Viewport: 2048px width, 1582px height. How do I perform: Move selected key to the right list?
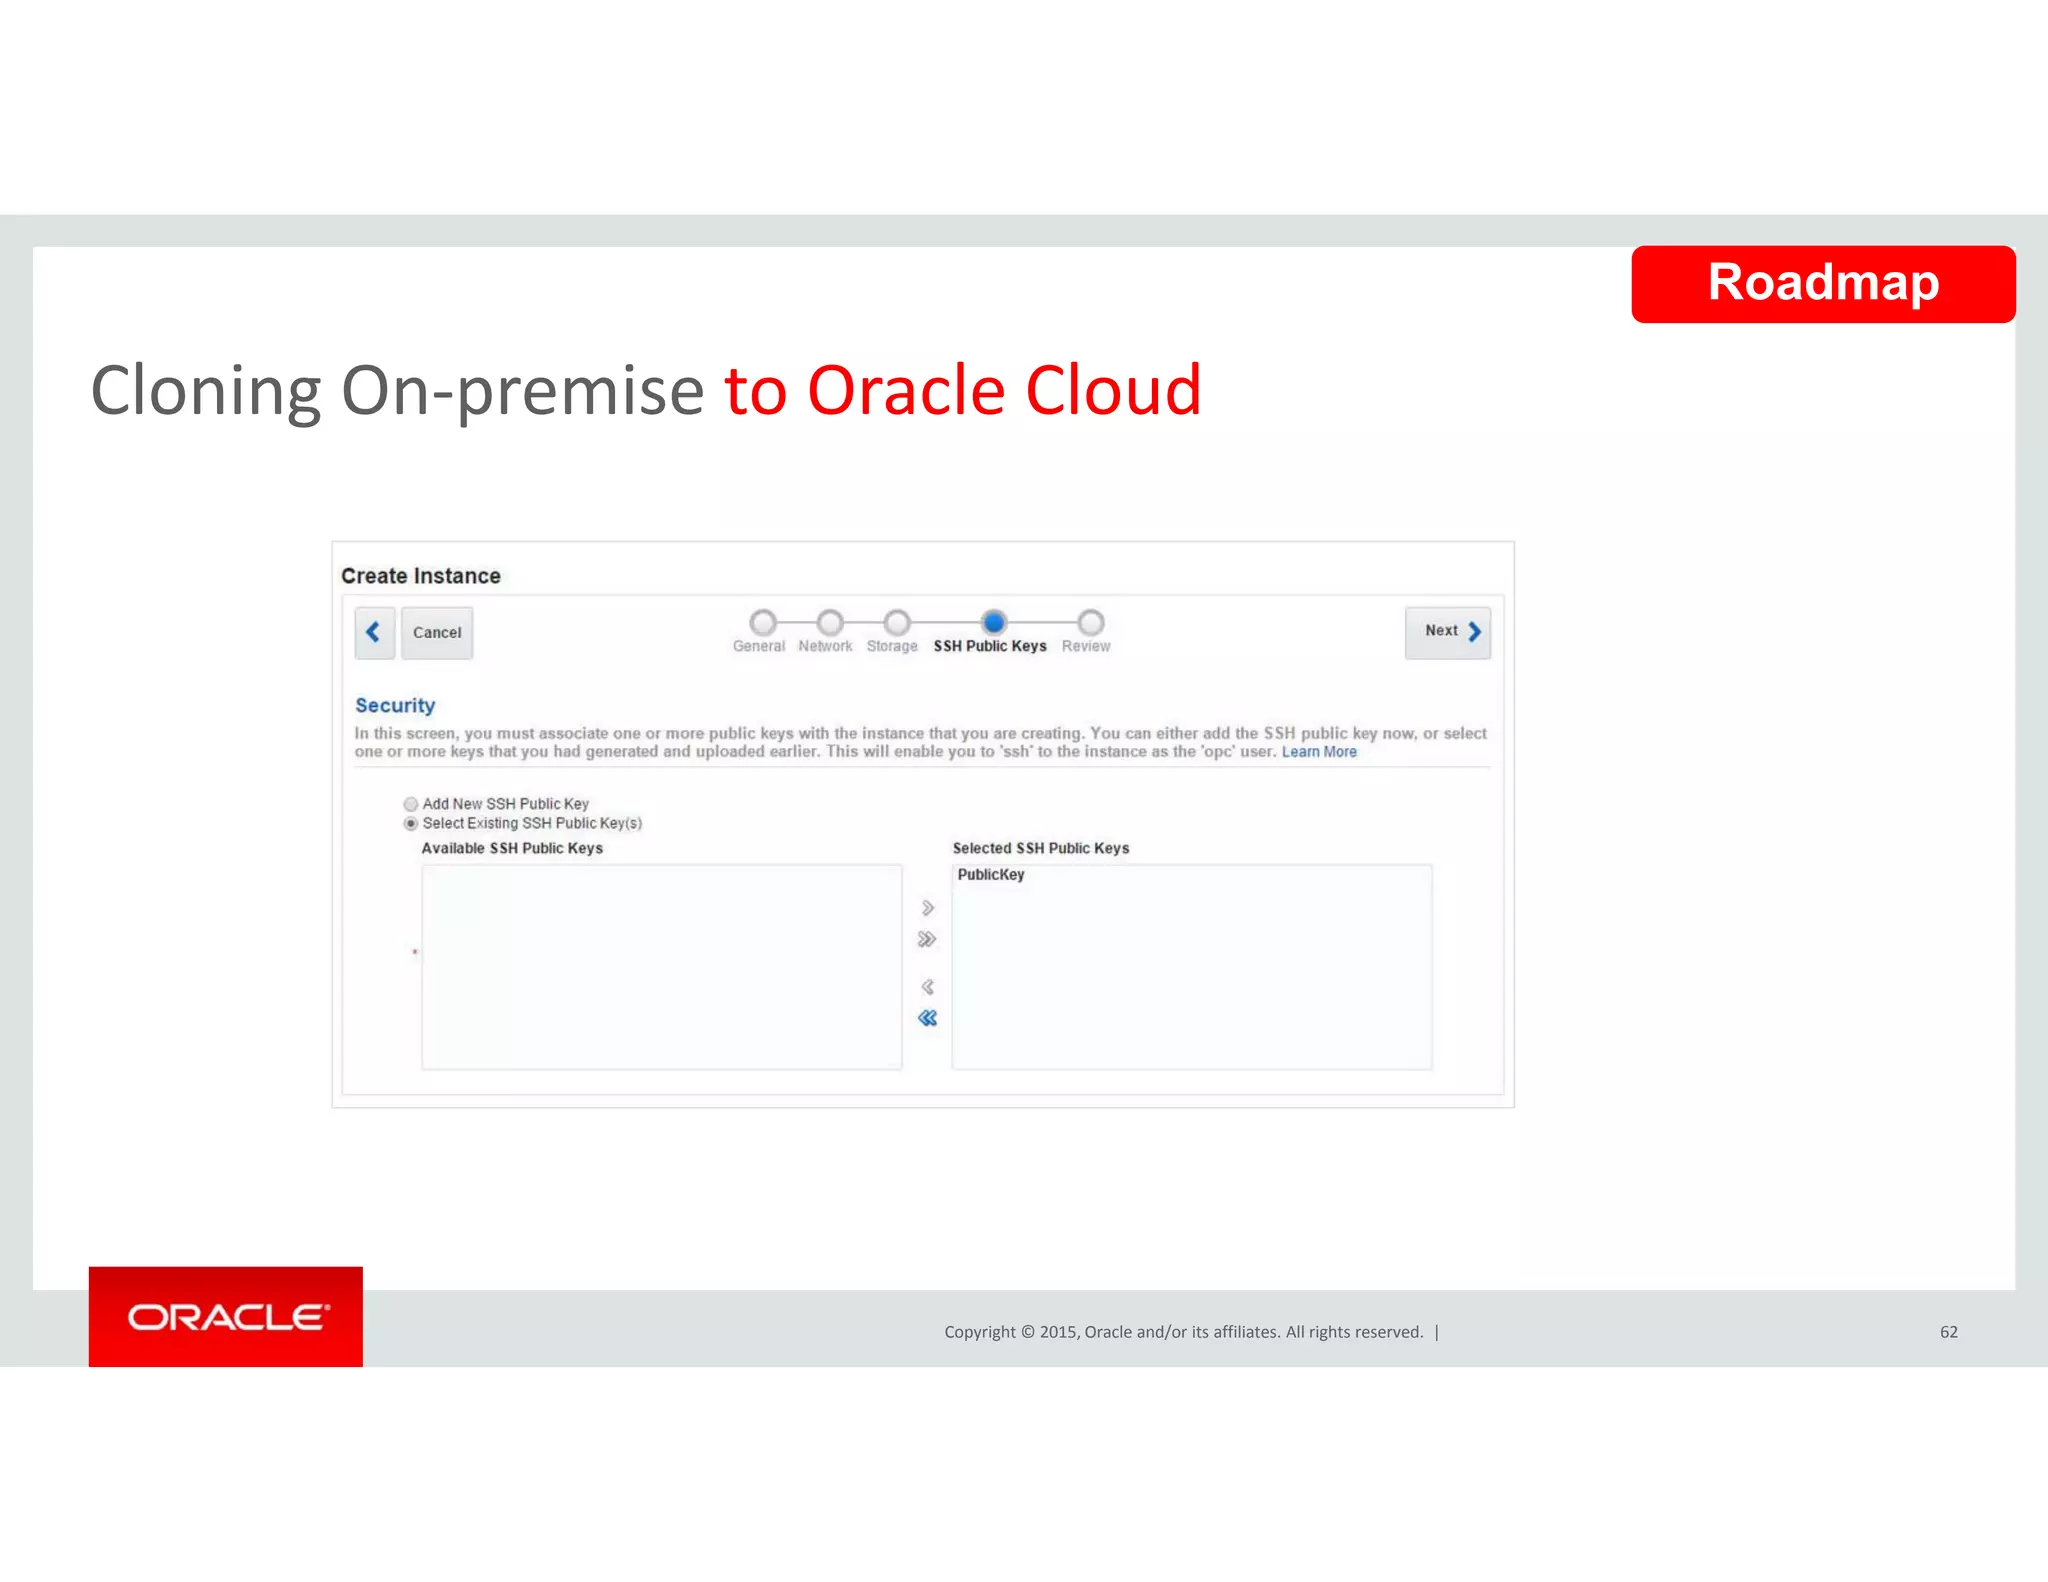click(x=927, y=908)
